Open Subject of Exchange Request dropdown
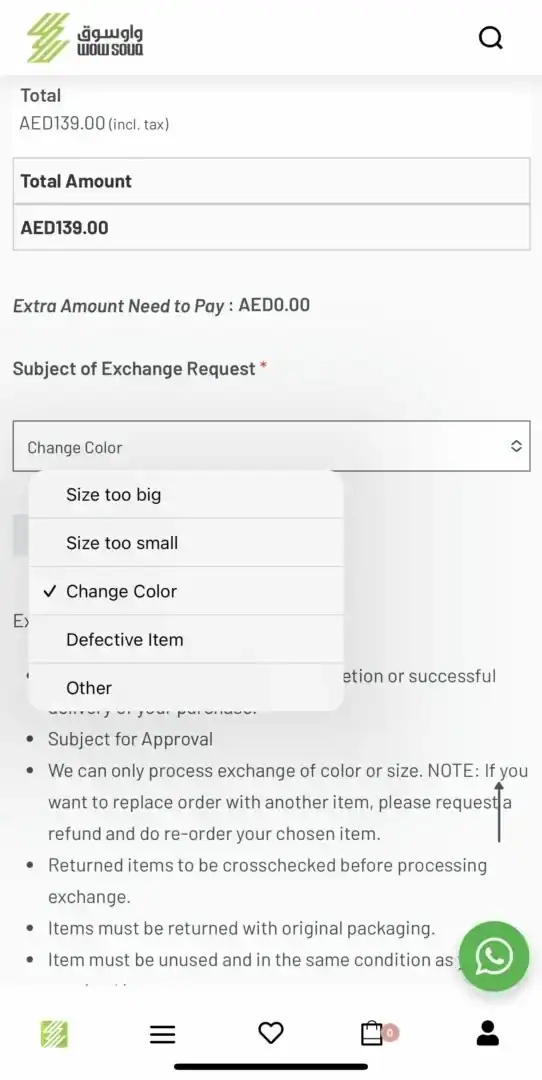 coord(271,446)
